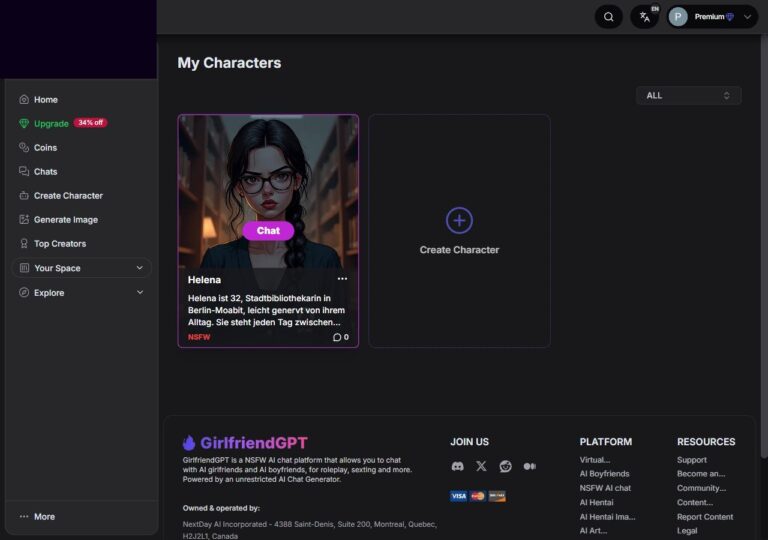This screenshot has height=540, width=768.
Task: Open the AI Hentai Ima... footer link
Action: click(x=607, y=516)
